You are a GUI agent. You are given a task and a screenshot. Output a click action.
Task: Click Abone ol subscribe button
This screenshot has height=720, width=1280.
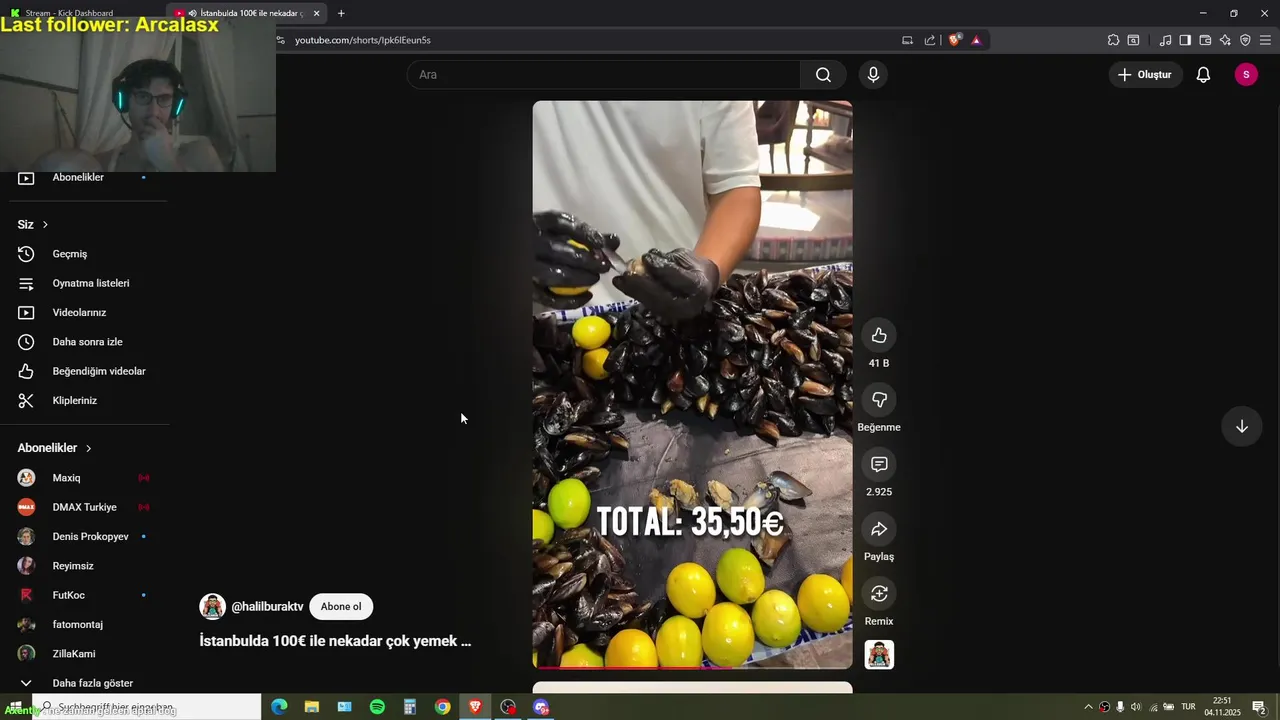pos(341,607)
